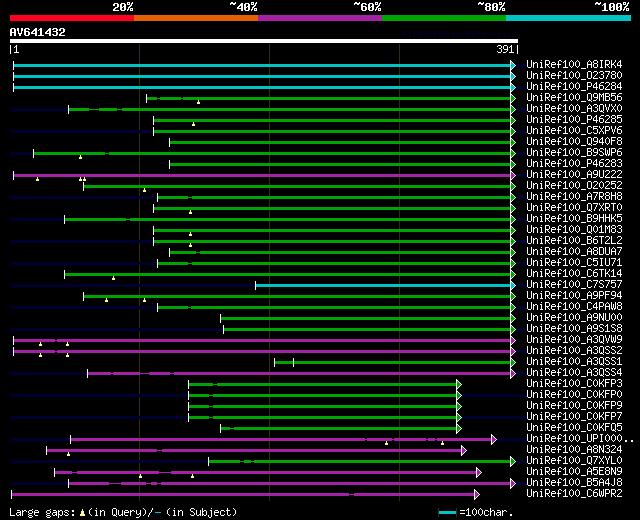Click the UniRef100_C0KFP3 label
640x520 pixels.
pos(574,384)
